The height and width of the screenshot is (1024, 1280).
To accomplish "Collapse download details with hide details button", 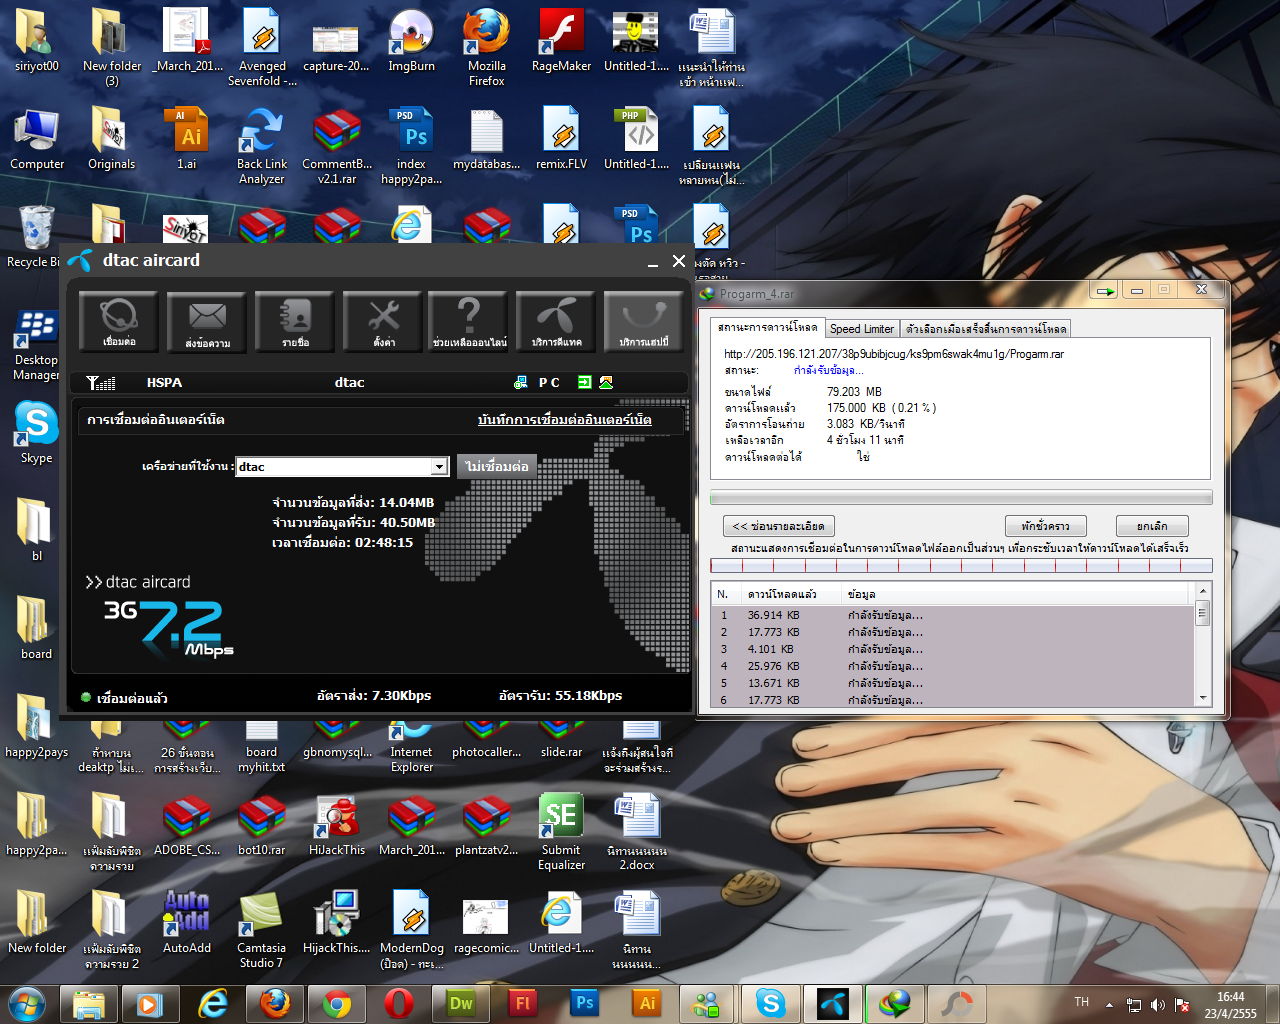I will point(779,526).
